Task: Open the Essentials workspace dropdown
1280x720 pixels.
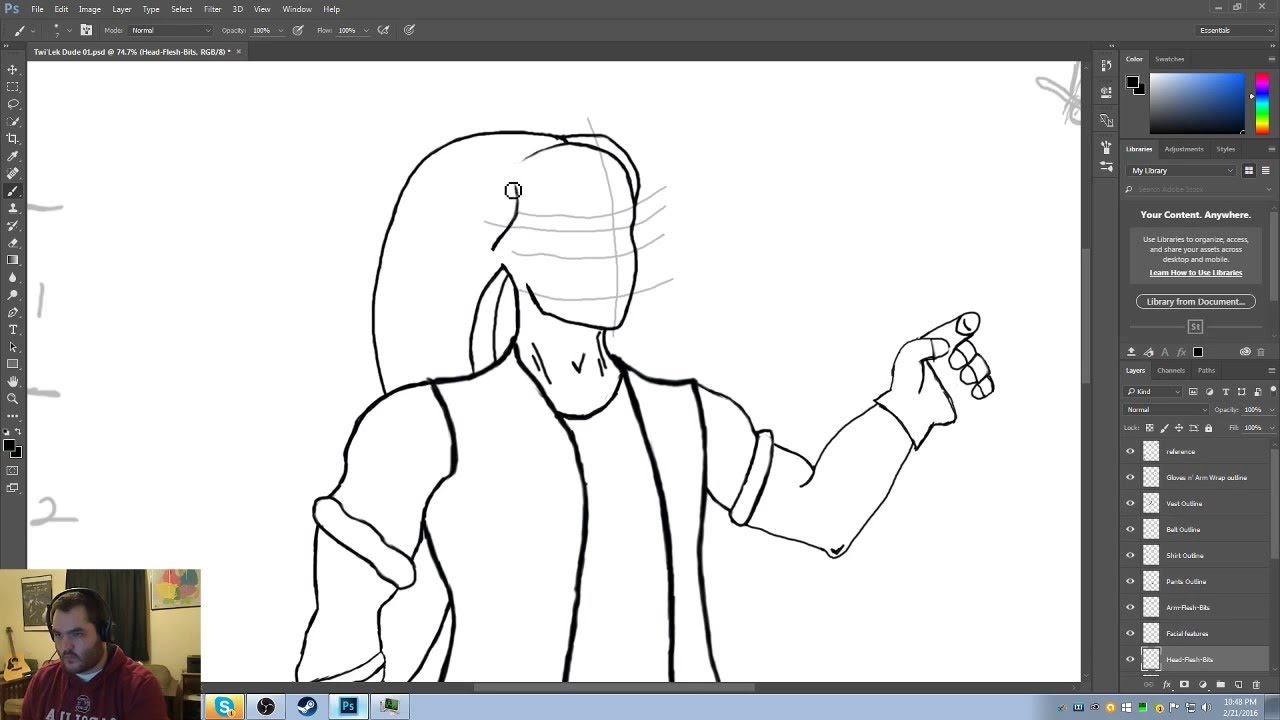Action: tap(1235, 30)
